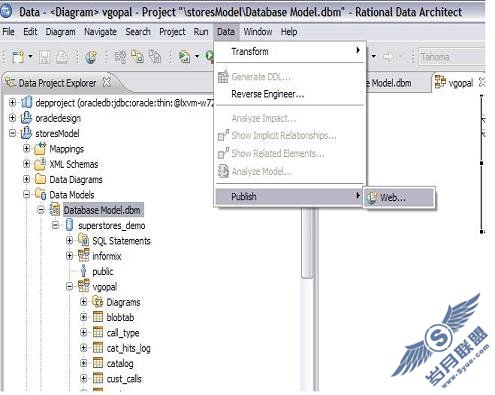Expand the depproject node
The height and width of the screenshot is (395, 495).
(x=12, y=102)
